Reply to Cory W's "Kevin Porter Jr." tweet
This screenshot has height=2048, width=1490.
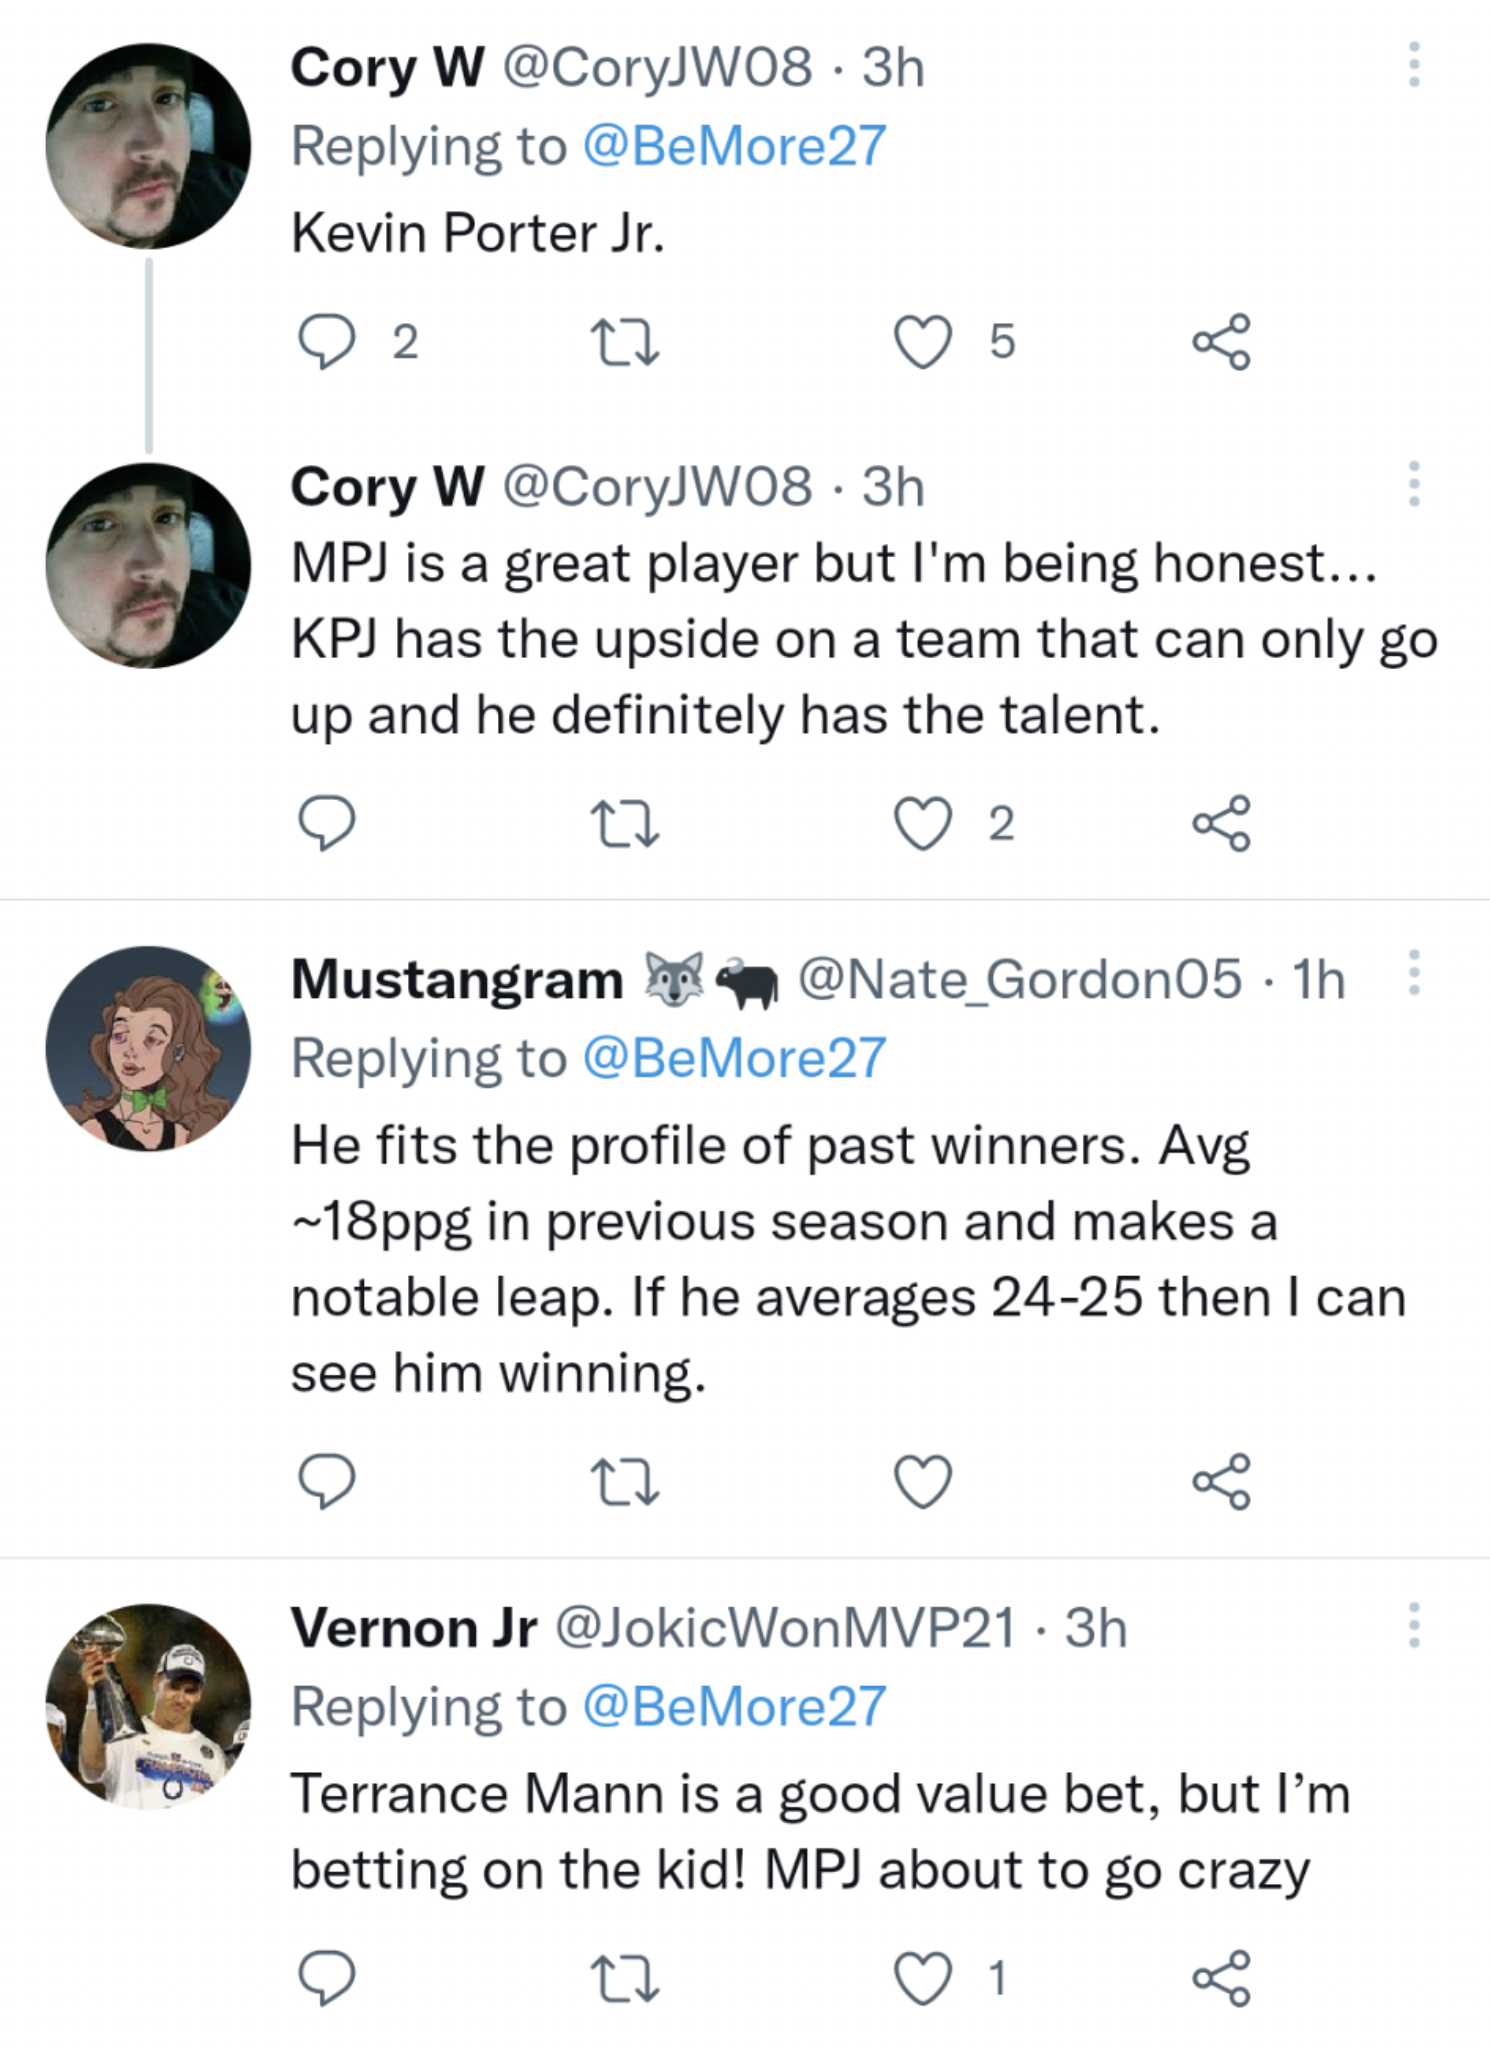click(326, 342)
